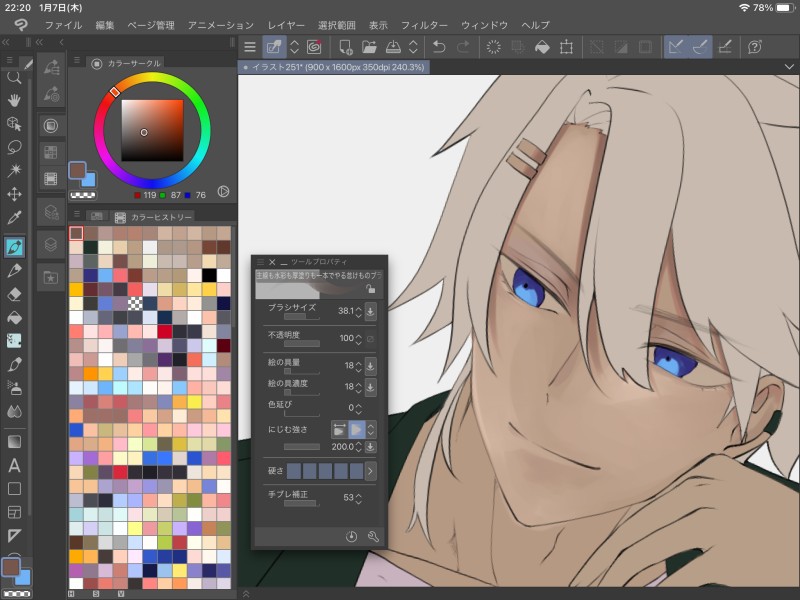Select transparent color below the color circle swatches
Image resolution: width=800 pixels, height=600 pixels.
pyautogui.click(x=83, y=195)
